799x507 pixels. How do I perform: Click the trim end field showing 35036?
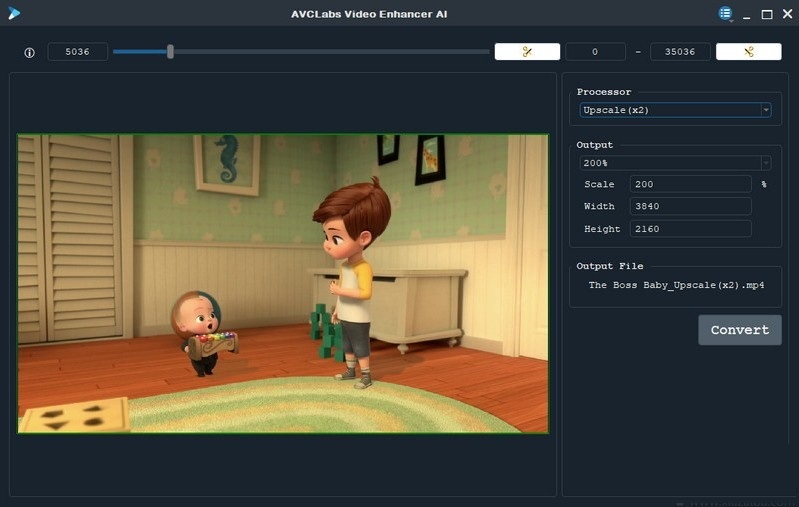(x=680, y=51)
